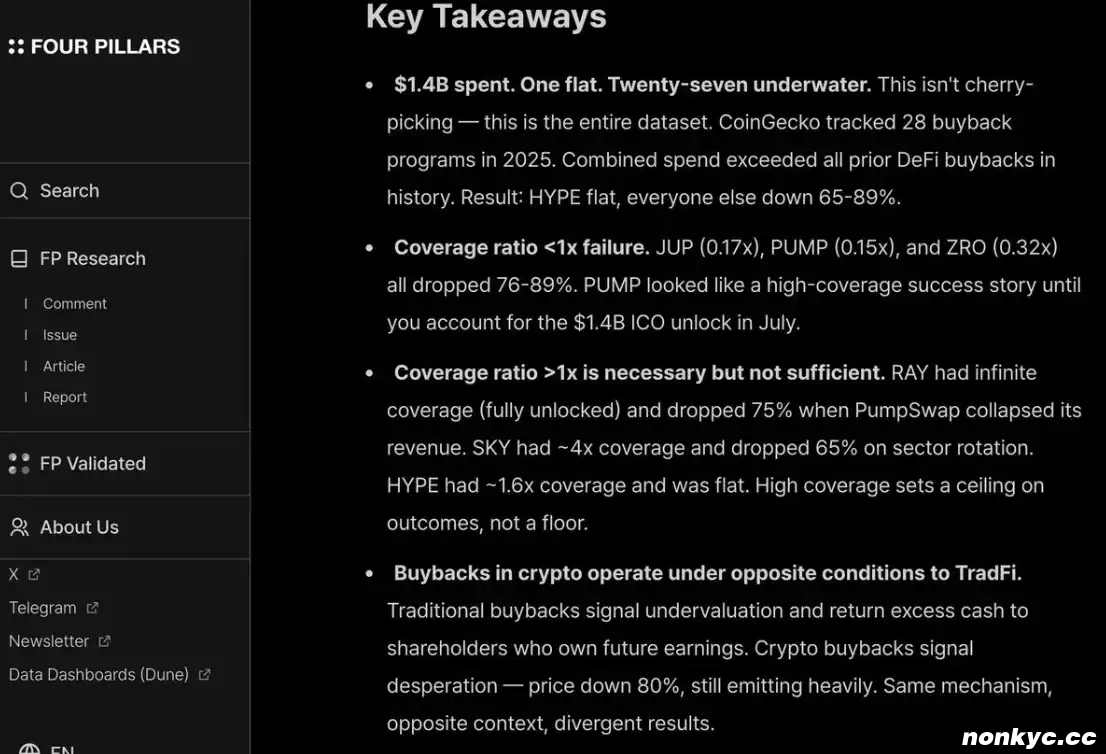Open the EN language selector
1106x754 pixels.
tap(62, 749)
